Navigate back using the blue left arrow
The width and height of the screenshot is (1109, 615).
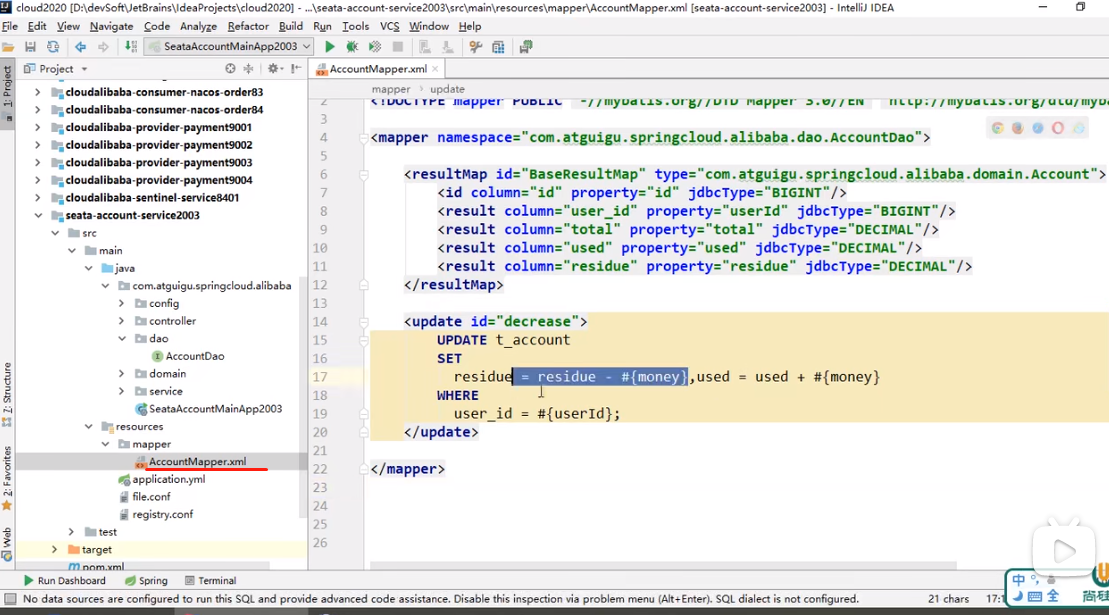[81, 47]
